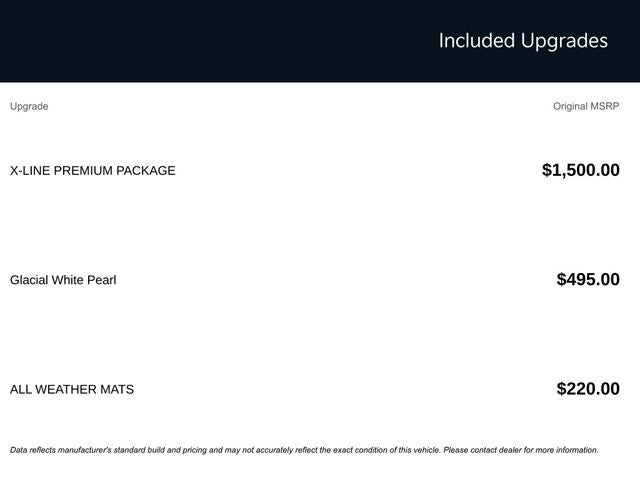
Task: Click the word "Included" in the title
Action: [476, 41]
